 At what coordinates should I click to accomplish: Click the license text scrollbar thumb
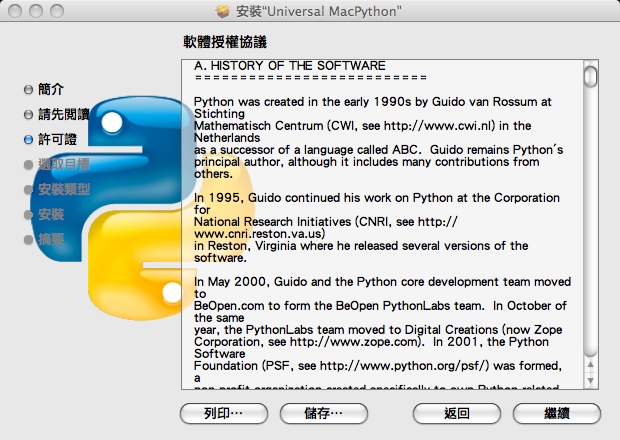[x=590, y=76]
